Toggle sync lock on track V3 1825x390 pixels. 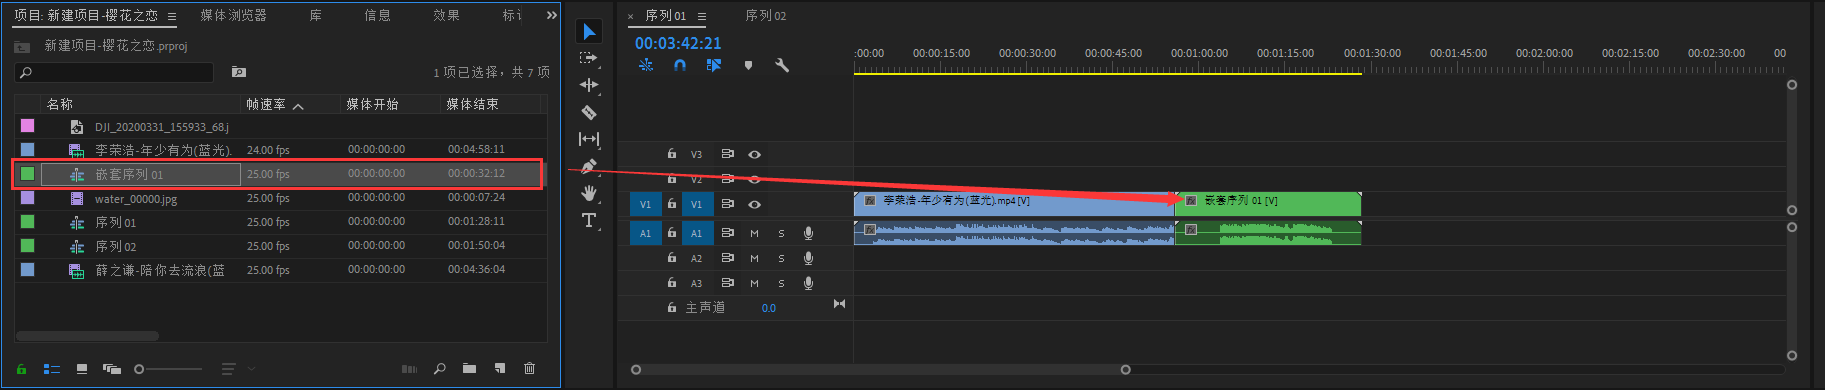(x=727, y=154)
